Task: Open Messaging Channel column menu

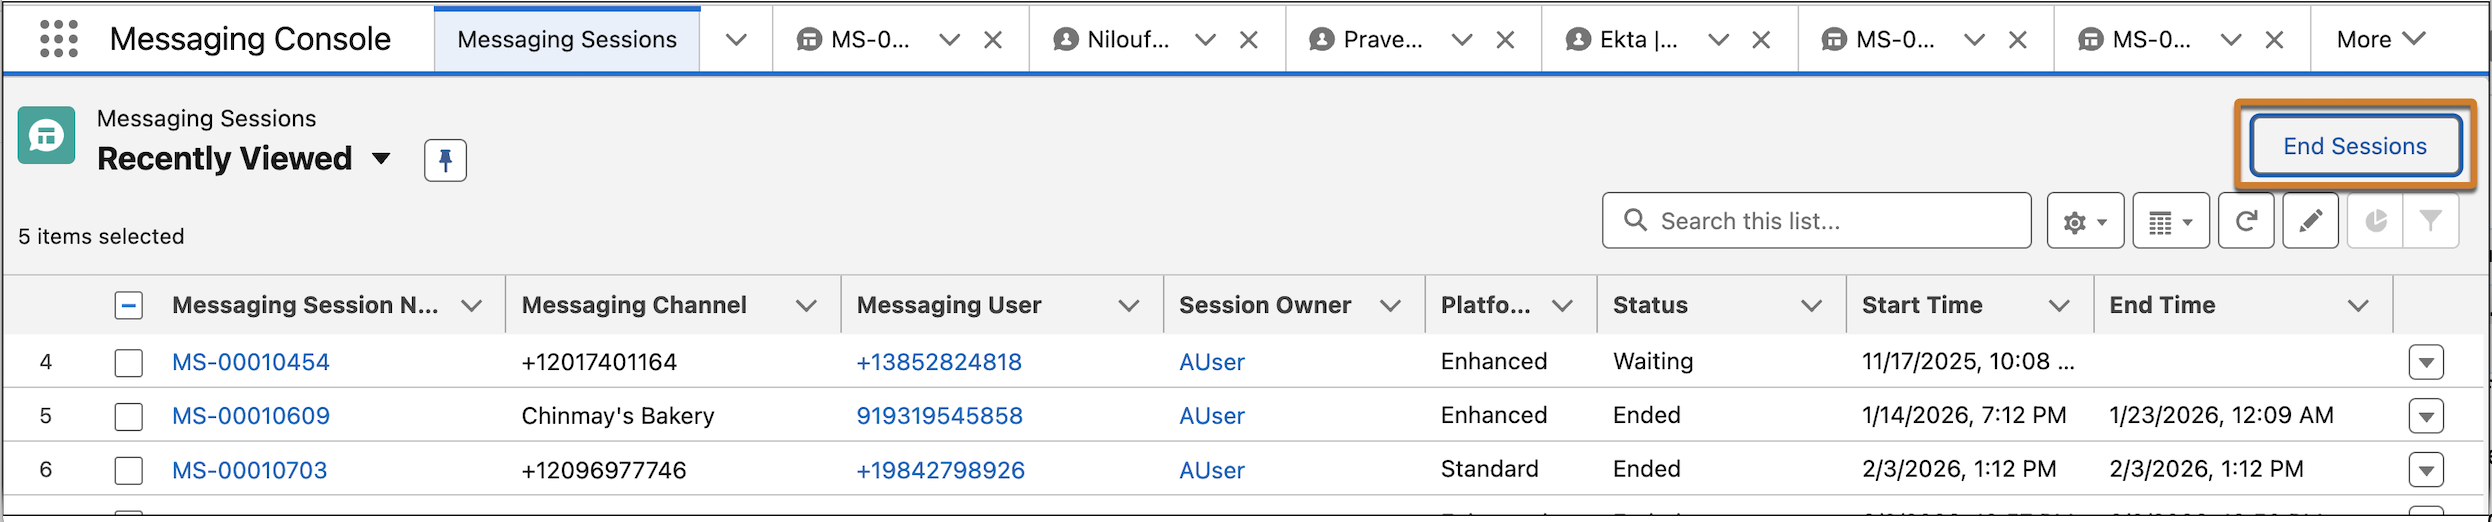Action: 806,306
